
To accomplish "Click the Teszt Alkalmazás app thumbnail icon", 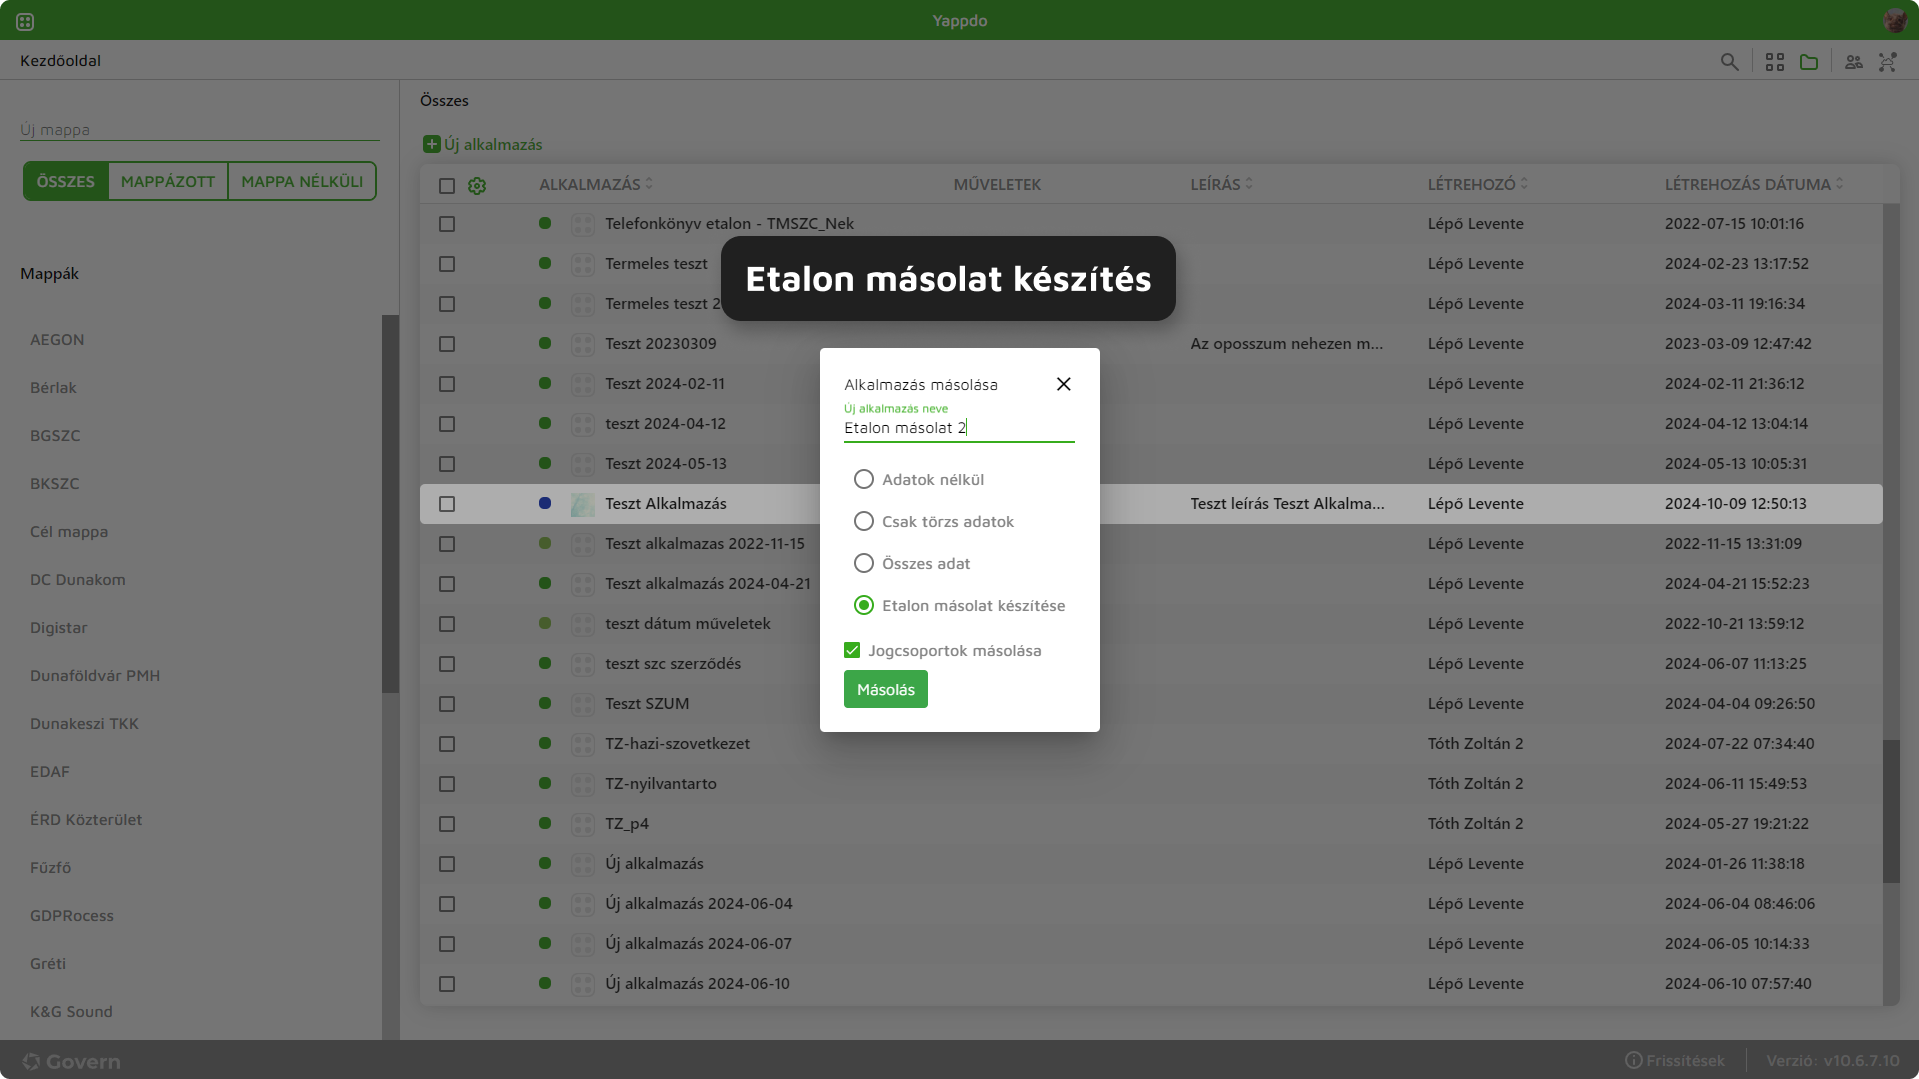I will coord(582,504).
